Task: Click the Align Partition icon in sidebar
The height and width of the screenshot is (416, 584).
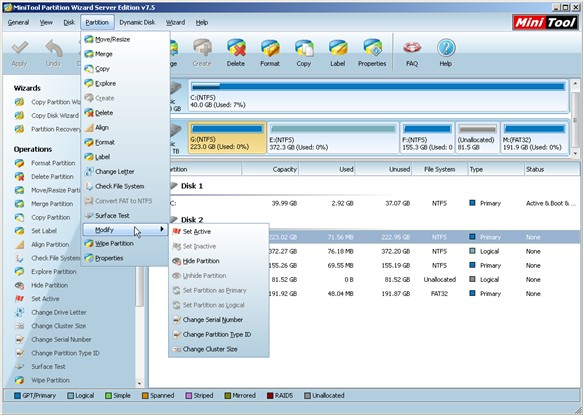Action: [x=19, y=245]
